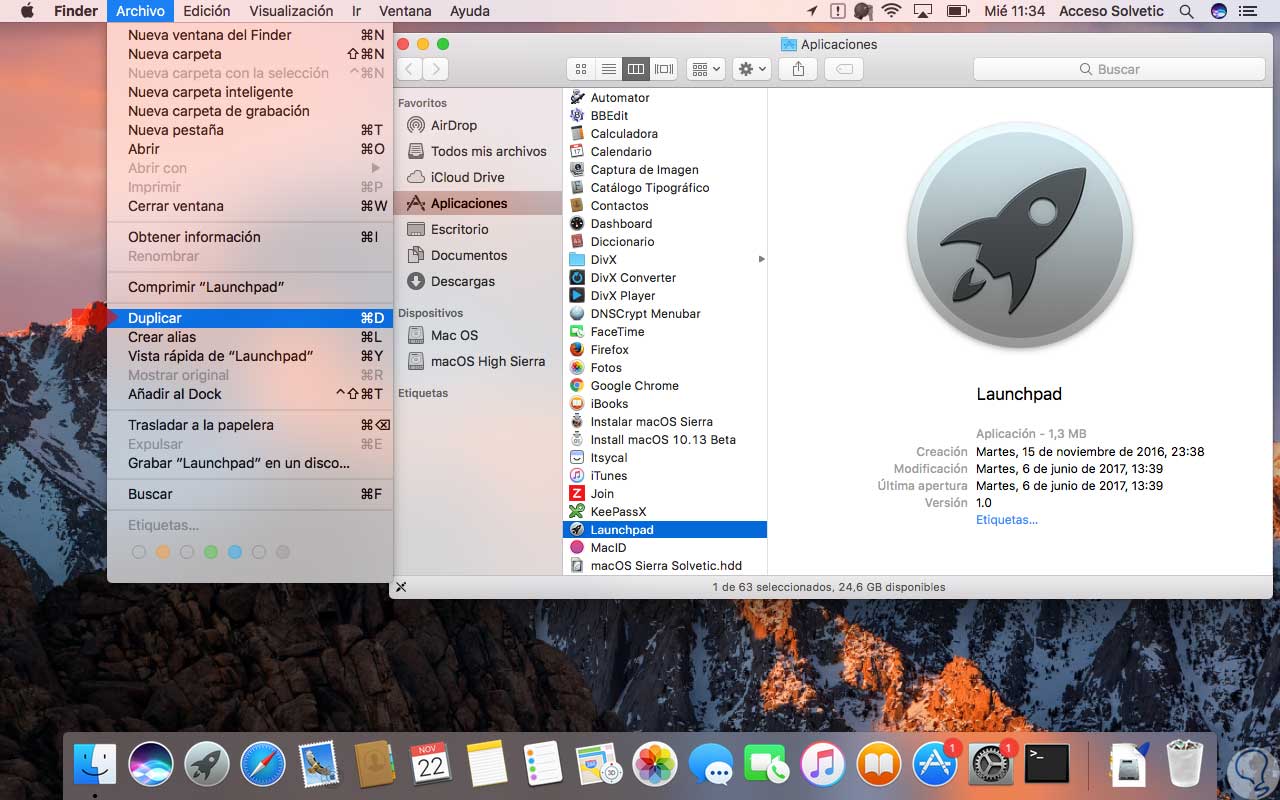Apply the orange tag color dot
The height and width of the screenshot is (800, 1280).
tap(163, 552)
